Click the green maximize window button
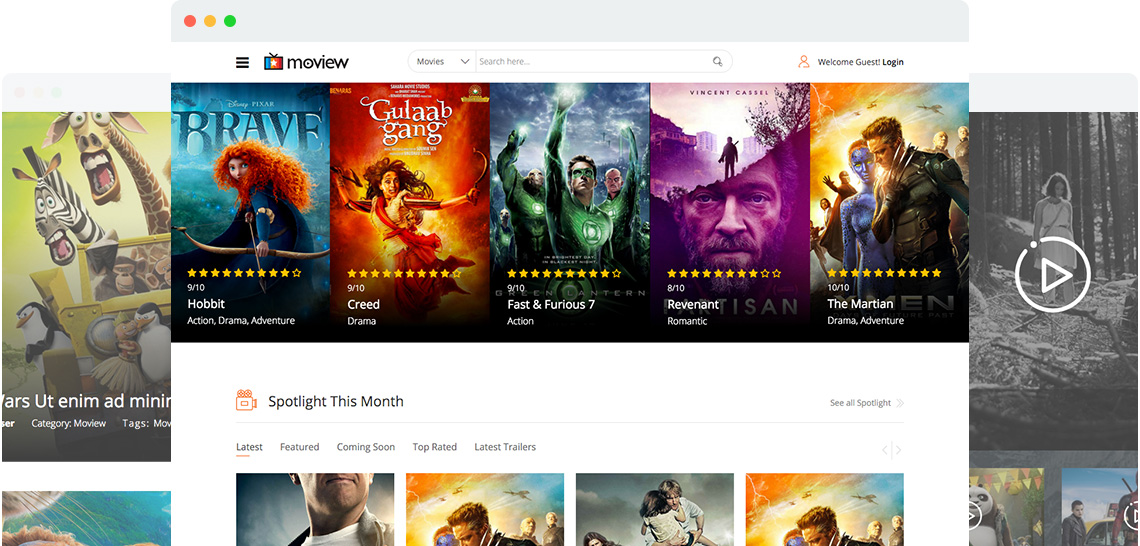Image resolution: width=1140 pixels, height=546 pixels. [230, 21]
